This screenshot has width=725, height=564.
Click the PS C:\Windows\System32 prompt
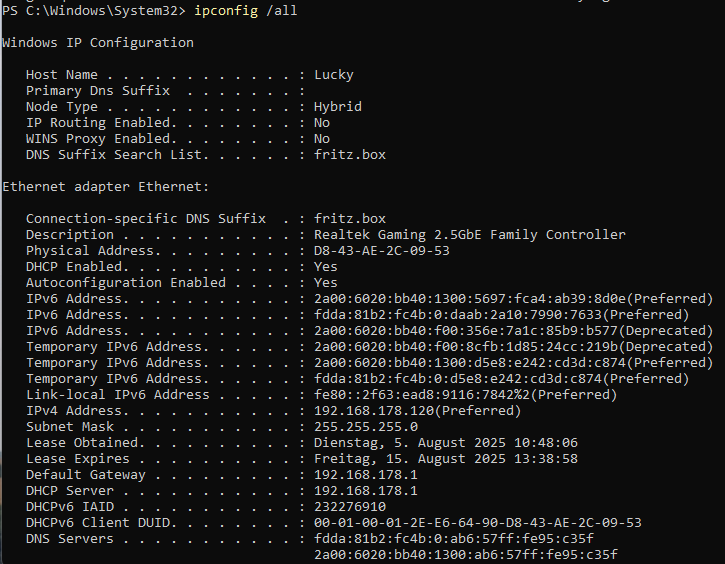(94, 11)
